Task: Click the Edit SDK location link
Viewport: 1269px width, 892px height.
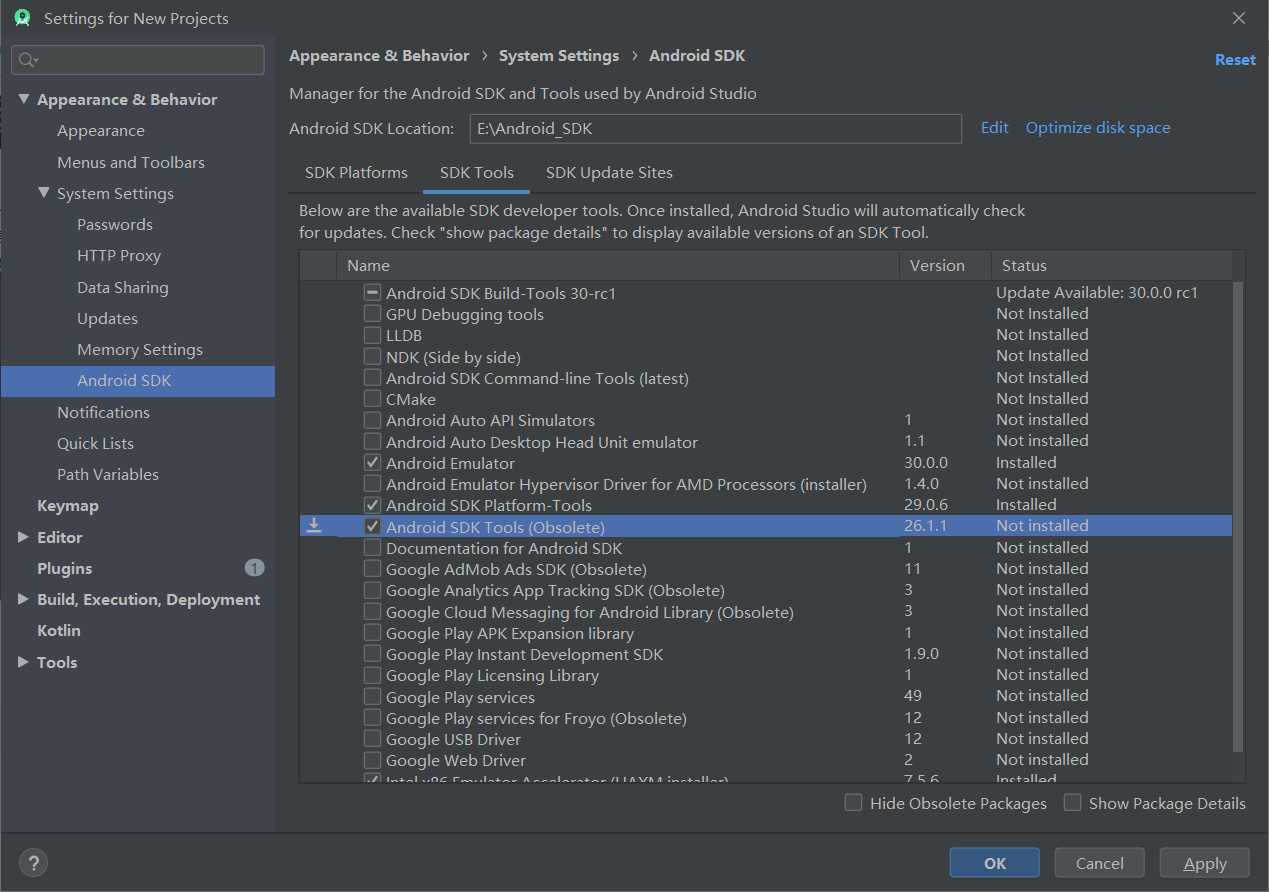Action: point(994,128)
